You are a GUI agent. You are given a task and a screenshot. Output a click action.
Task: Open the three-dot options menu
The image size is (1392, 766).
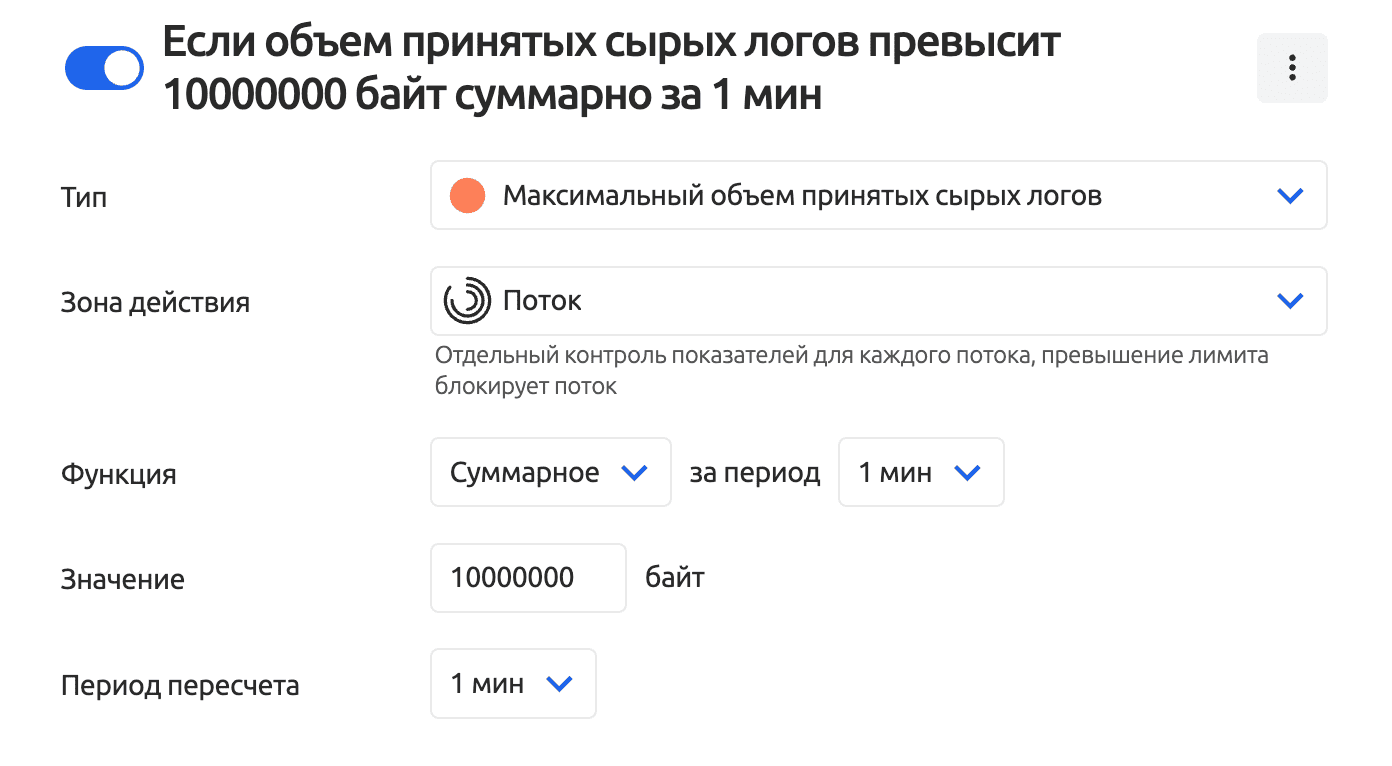[1292, 68]
